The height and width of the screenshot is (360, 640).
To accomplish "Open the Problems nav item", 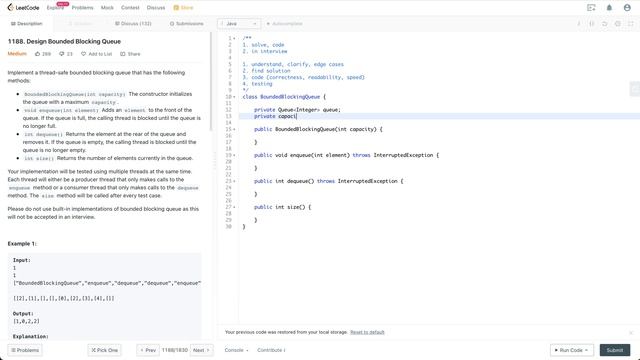I will 82,7.
